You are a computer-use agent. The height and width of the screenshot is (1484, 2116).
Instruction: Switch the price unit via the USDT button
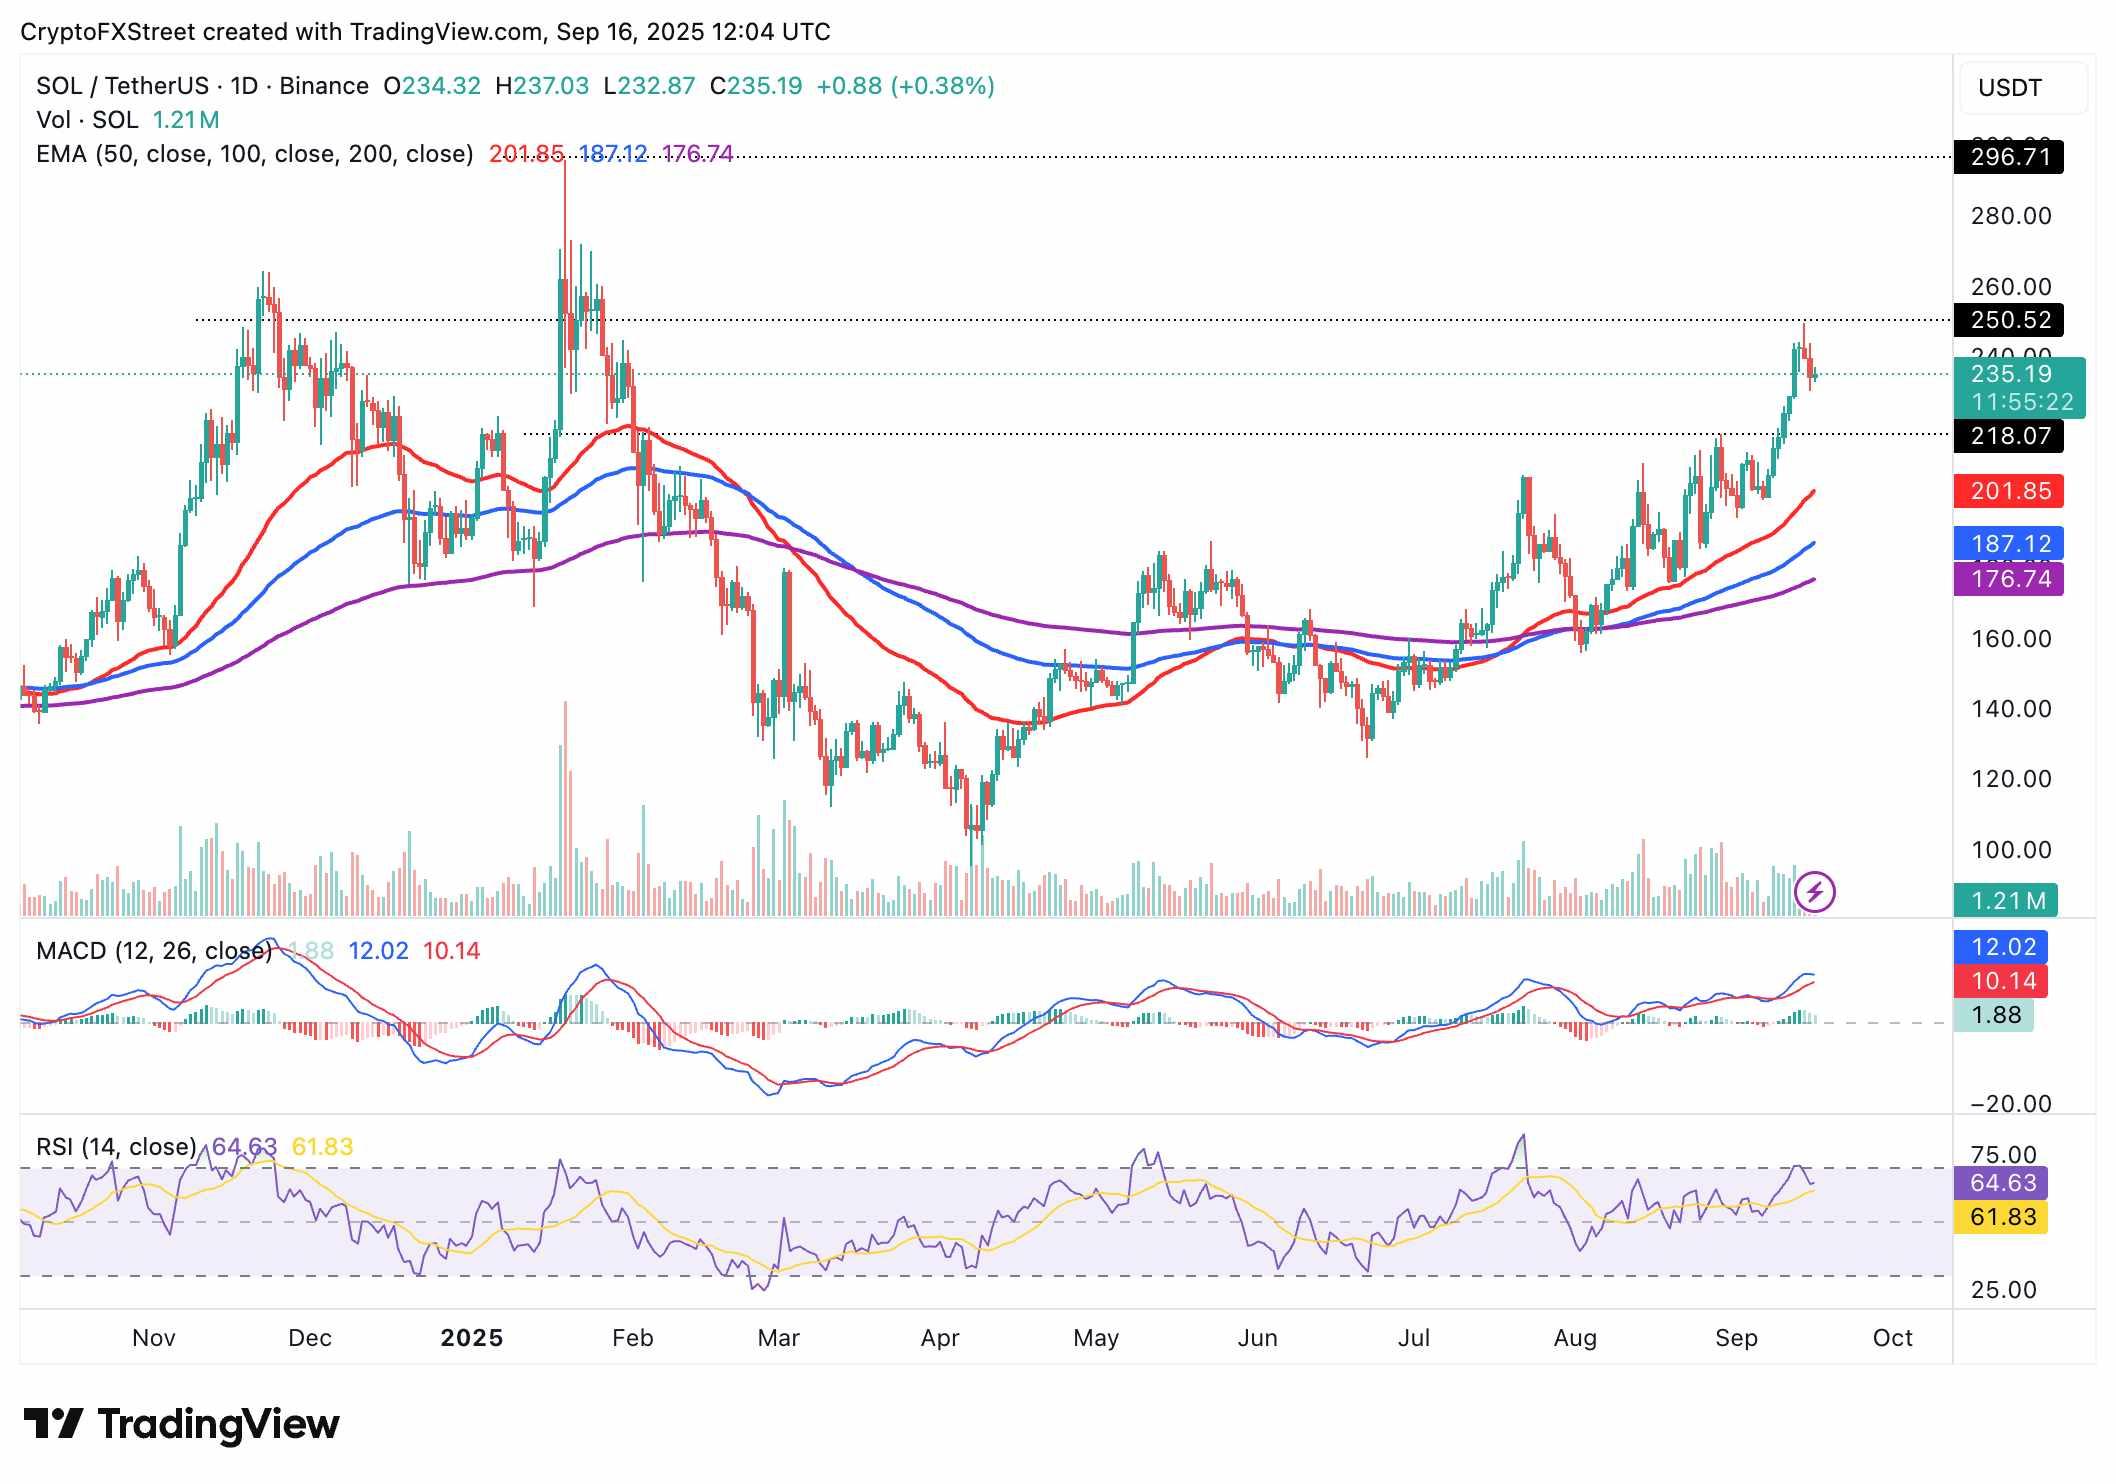click(2008, 88)
